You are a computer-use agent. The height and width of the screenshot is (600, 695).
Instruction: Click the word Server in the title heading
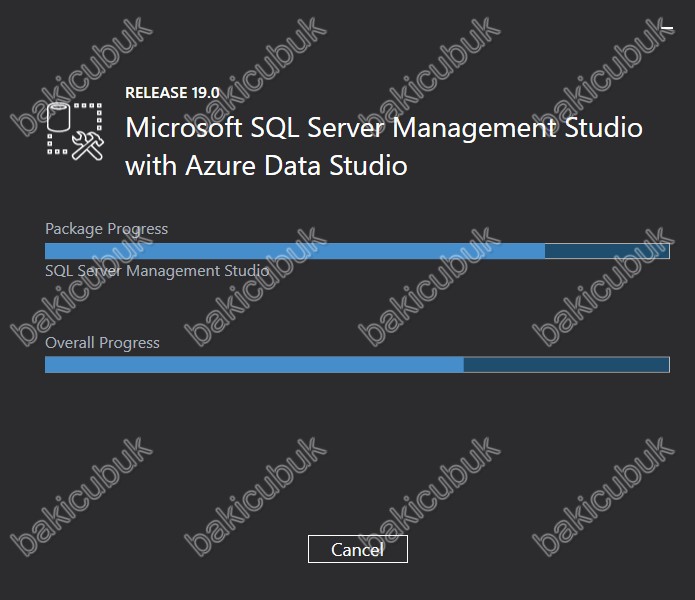[x=346, y=128]
